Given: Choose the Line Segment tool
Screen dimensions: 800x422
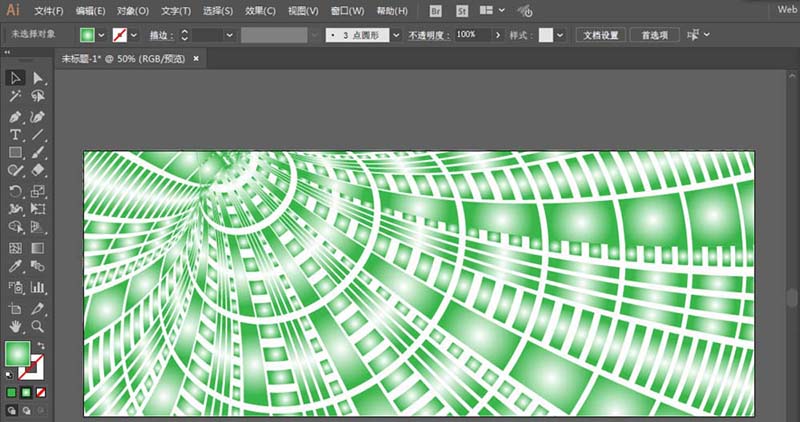Looking at the screenshot, I should 38,135.
